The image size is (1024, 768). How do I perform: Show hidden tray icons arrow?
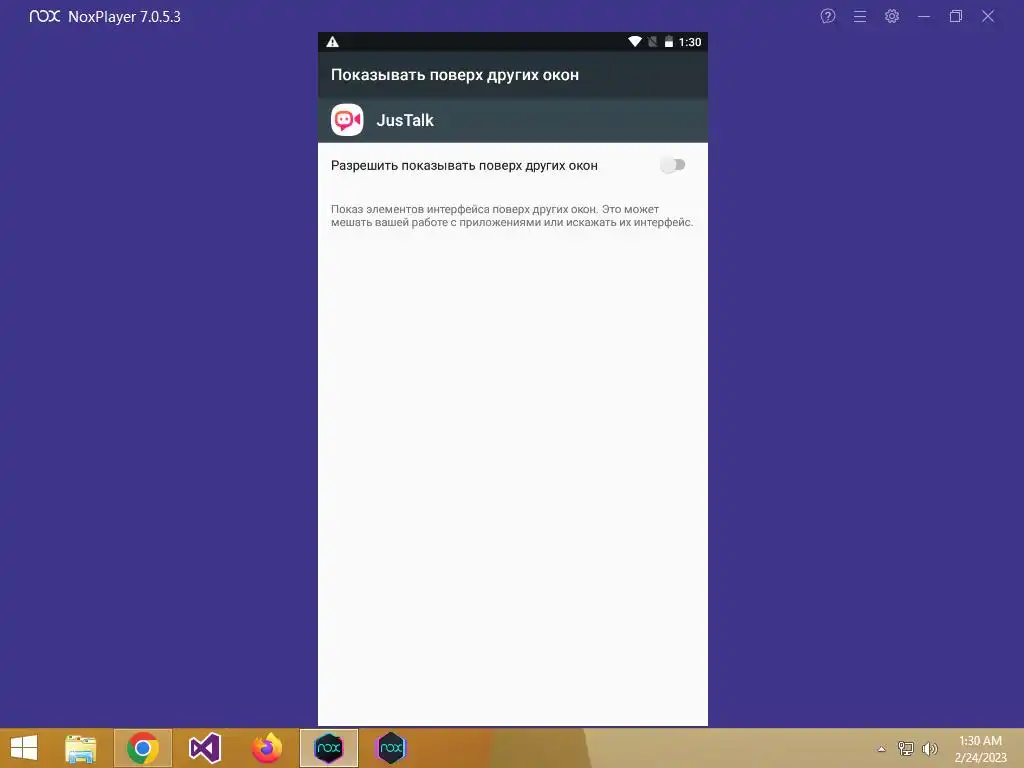tap(881, 749)
